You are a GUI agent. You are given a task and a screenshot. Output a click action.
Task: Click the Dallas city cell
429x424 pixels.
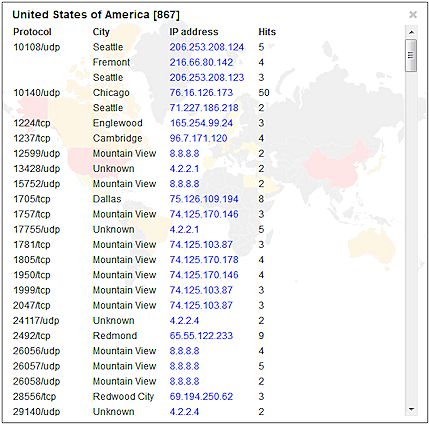tap(107, 199)
